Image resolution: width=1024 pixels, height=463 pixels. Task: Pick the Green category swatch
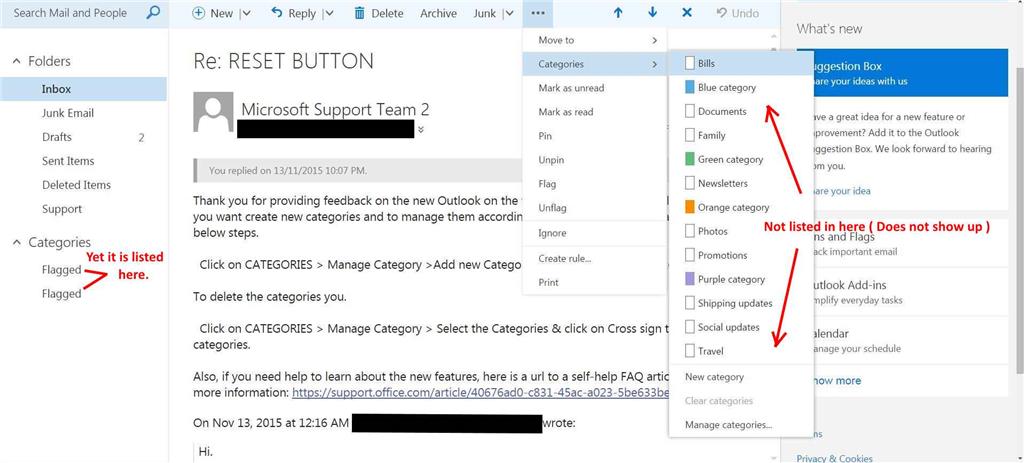690,159
